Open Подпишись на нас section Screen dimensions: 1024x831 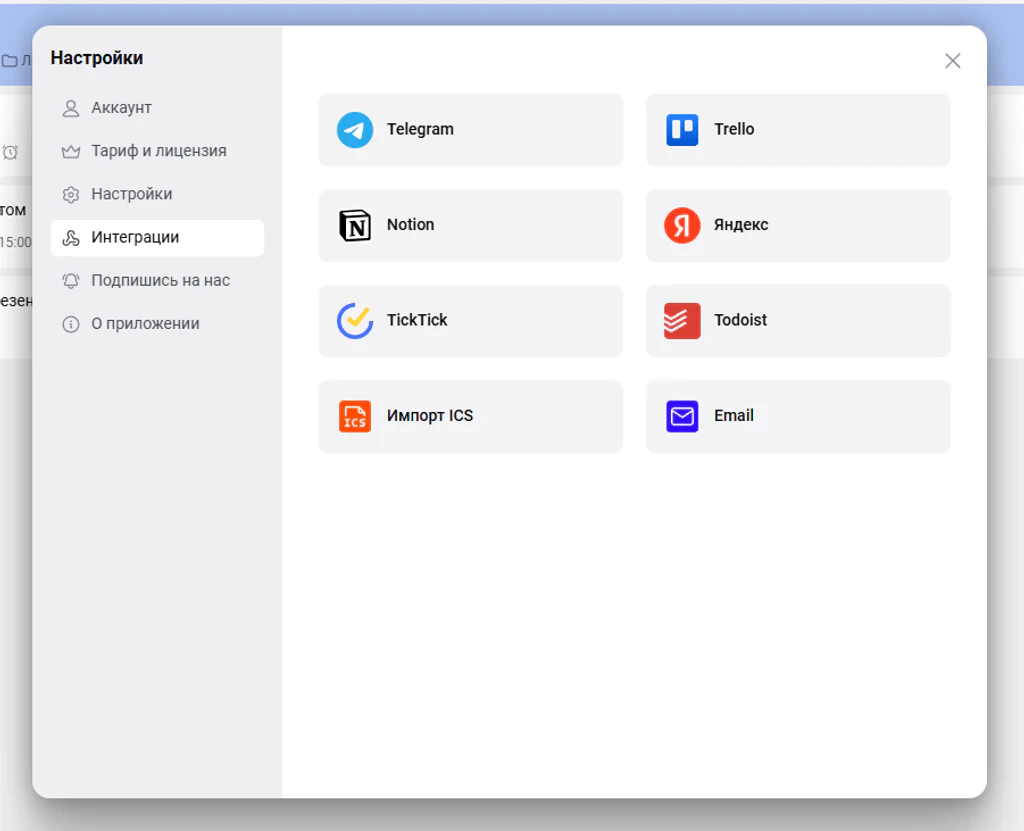tap(157, 281)
